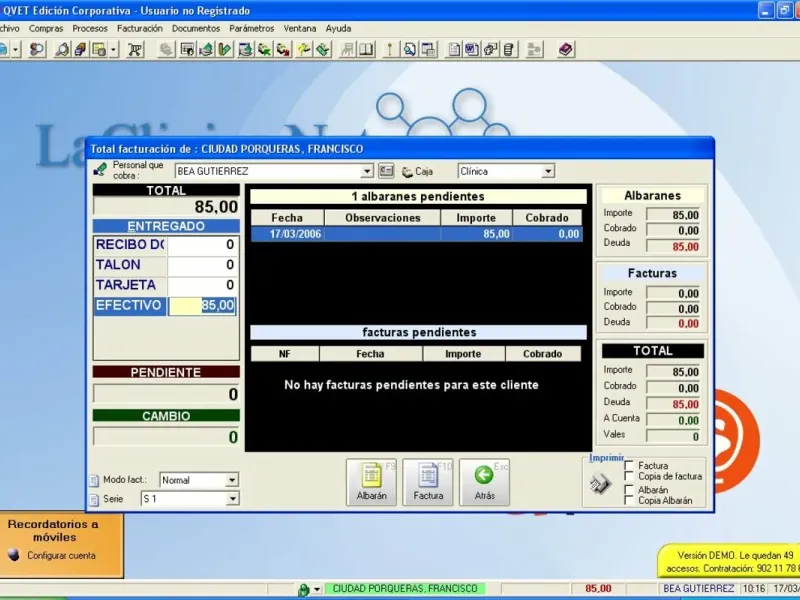
Task: Click the Caja cash register icon
Action: (407, 172)
